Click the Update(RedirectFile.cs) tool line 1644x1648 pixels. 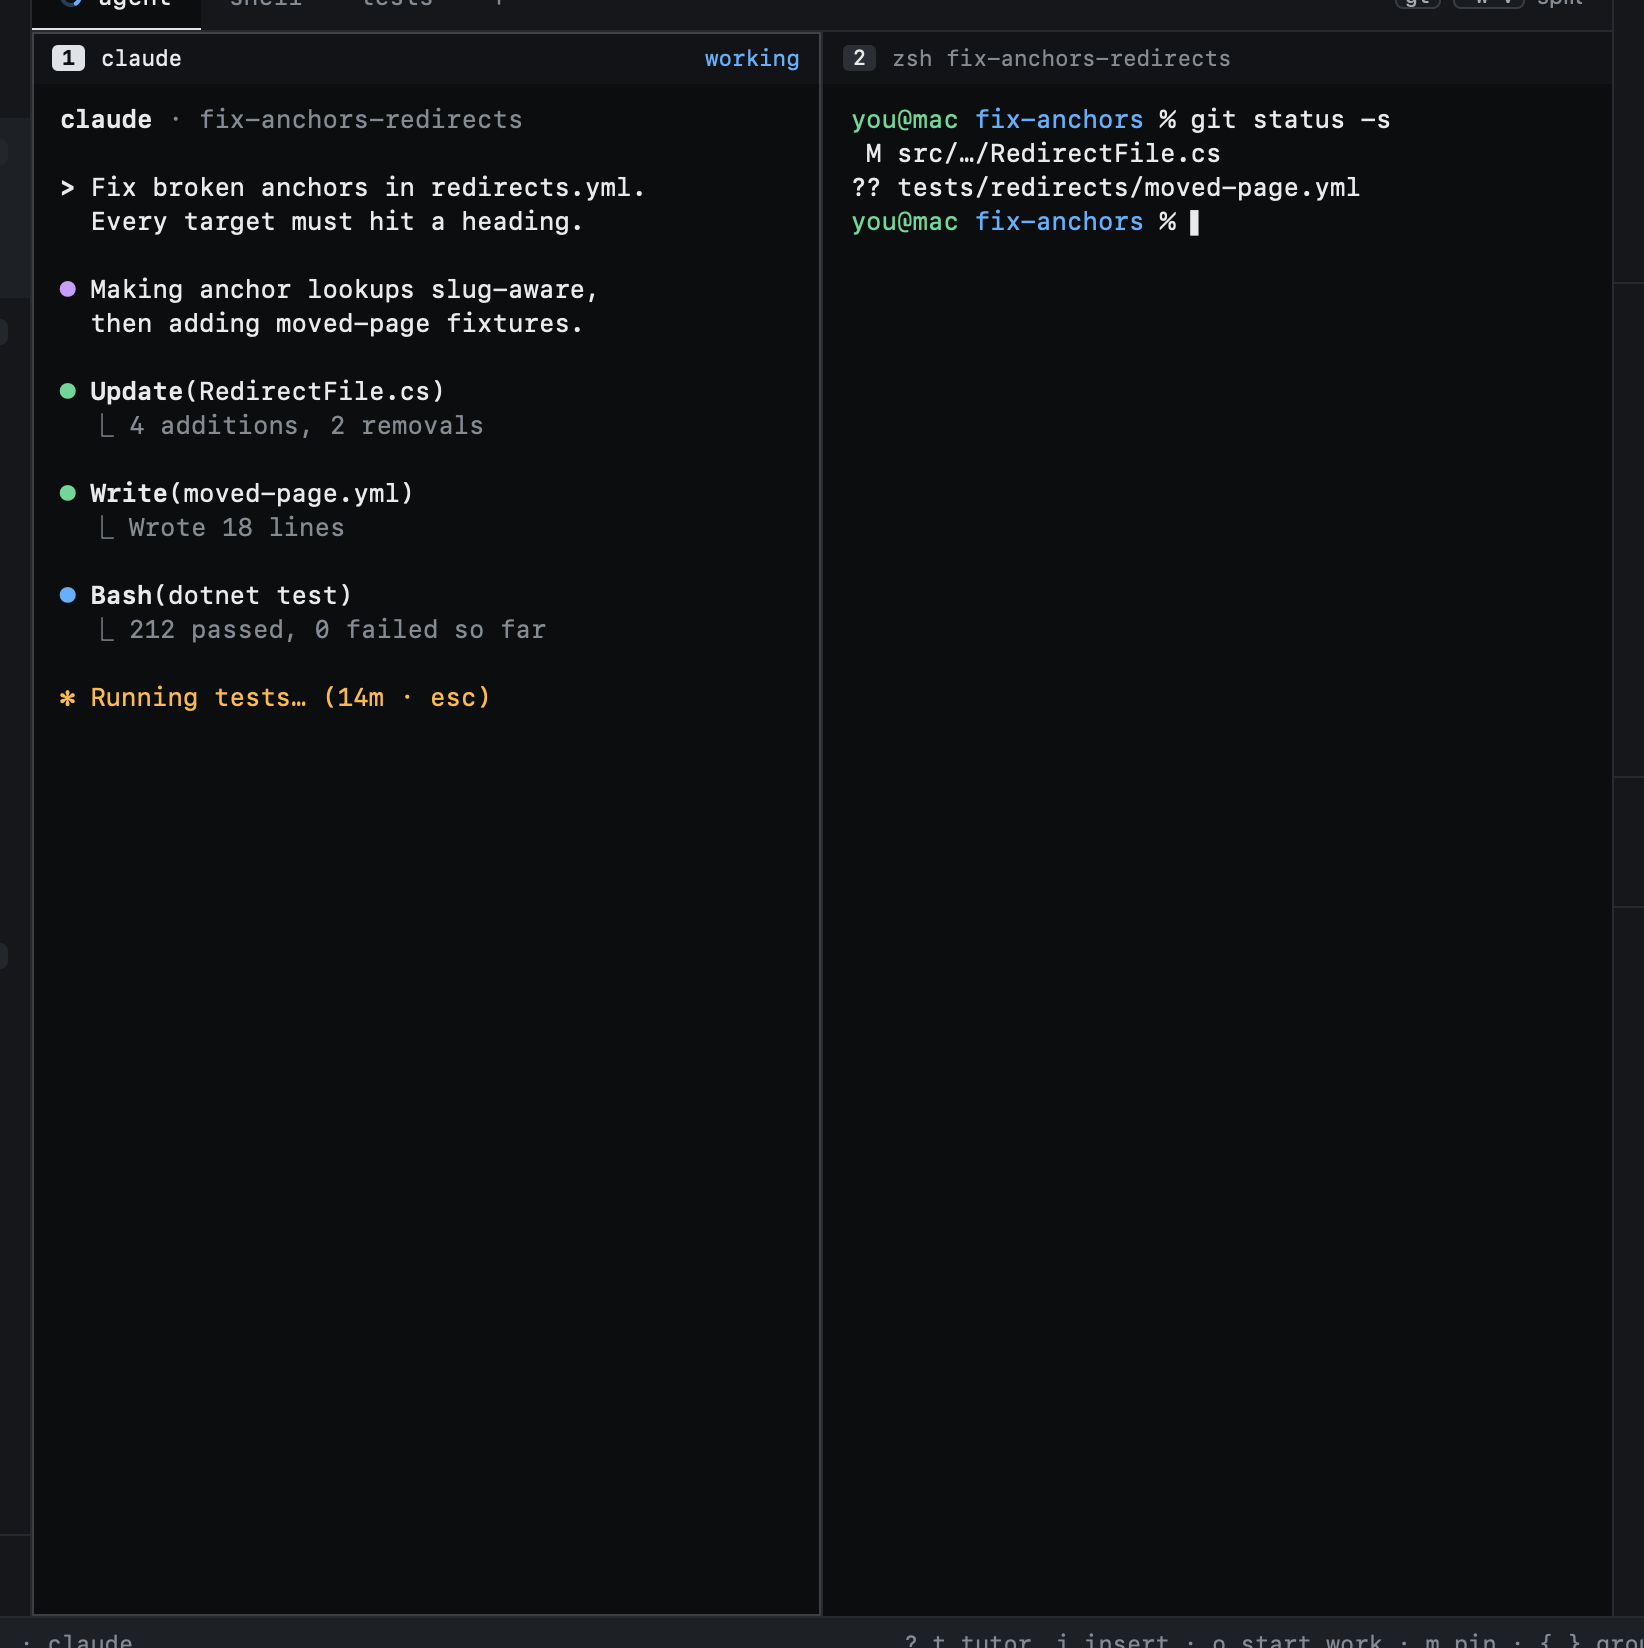click(267, 391)
